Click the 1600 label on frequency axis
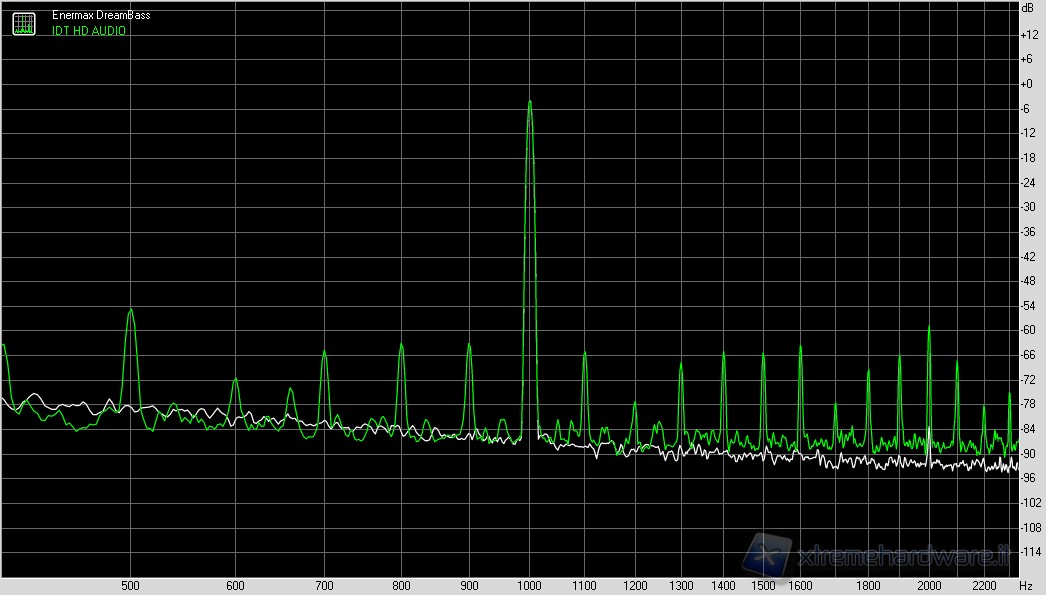1046x595 pixels. tap(800, 586)
